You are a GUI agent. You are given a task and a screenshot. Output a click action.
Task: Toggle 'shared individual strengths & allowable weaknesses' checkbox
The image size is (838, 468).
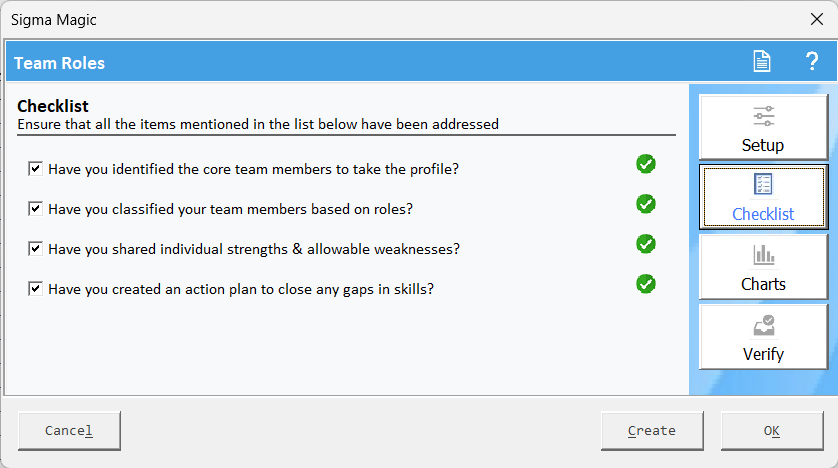point(35,249)
